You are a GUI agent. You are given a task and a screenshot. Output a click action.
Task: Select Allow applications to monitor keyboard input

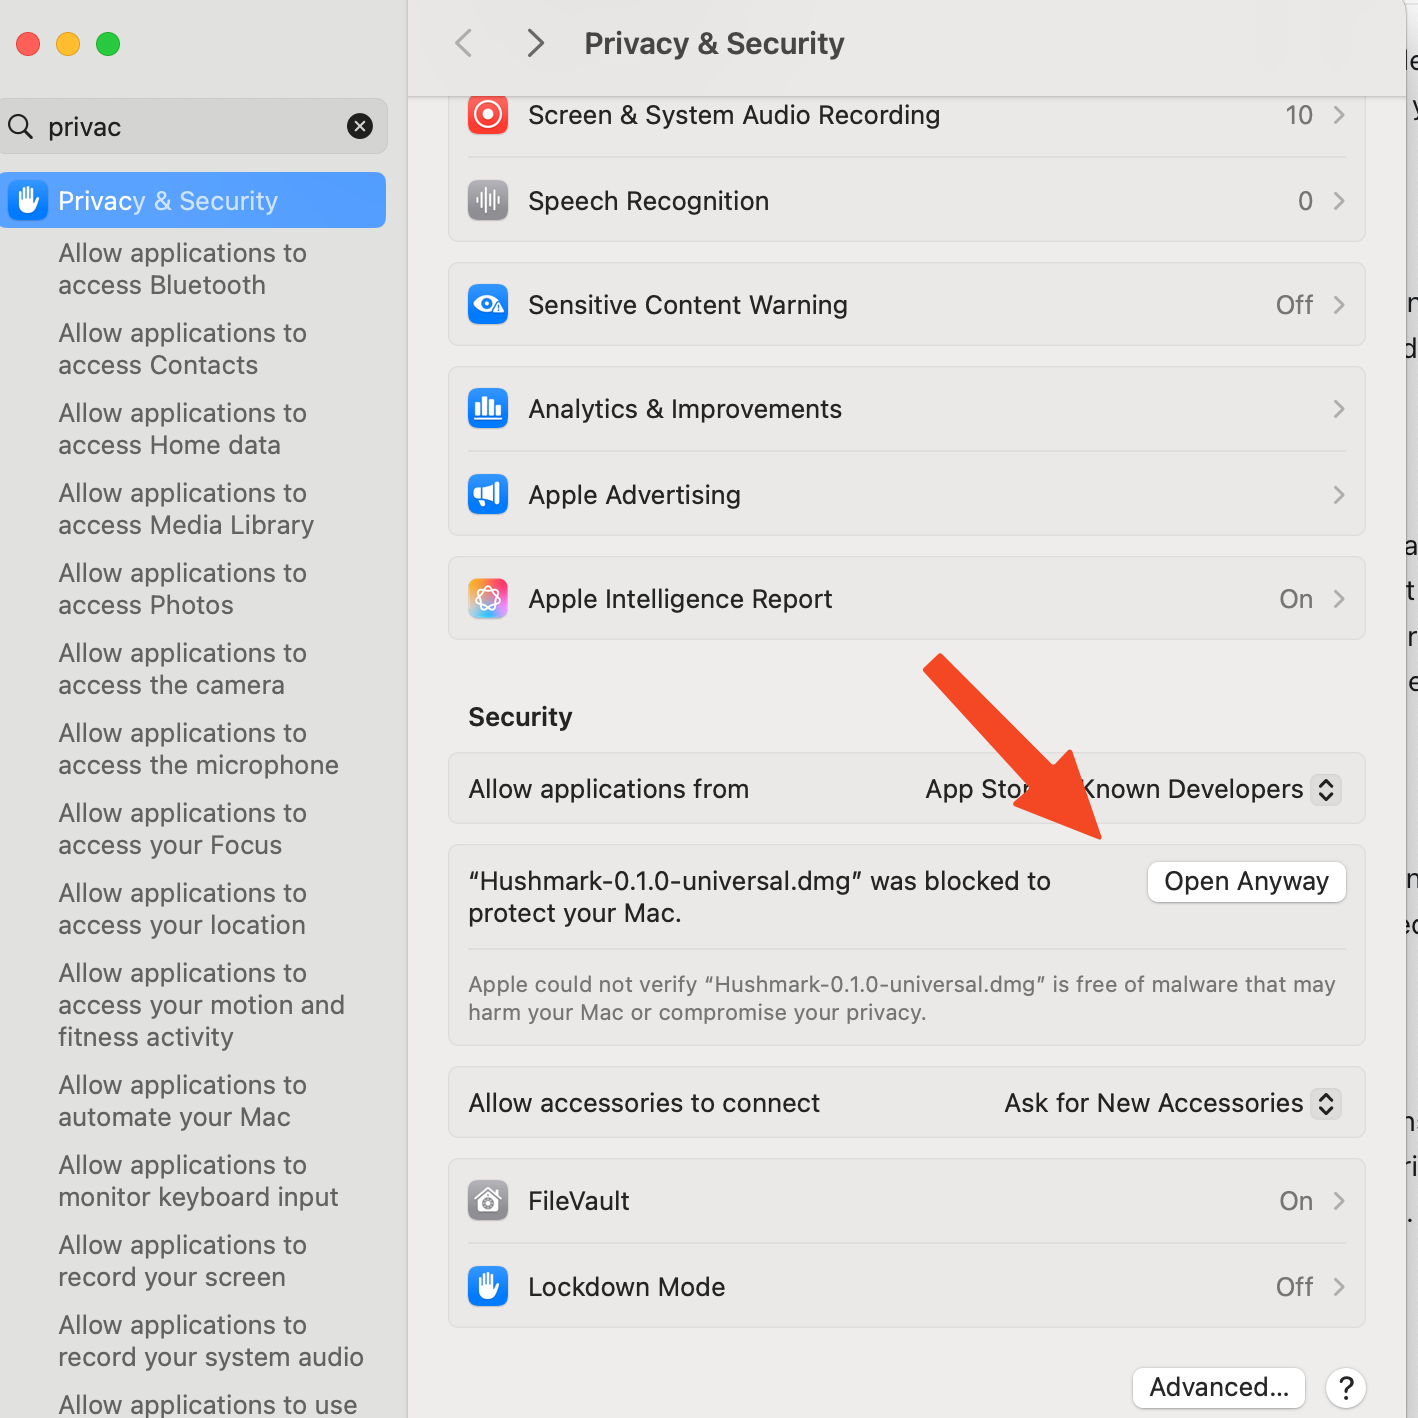tap(198, 1181)
